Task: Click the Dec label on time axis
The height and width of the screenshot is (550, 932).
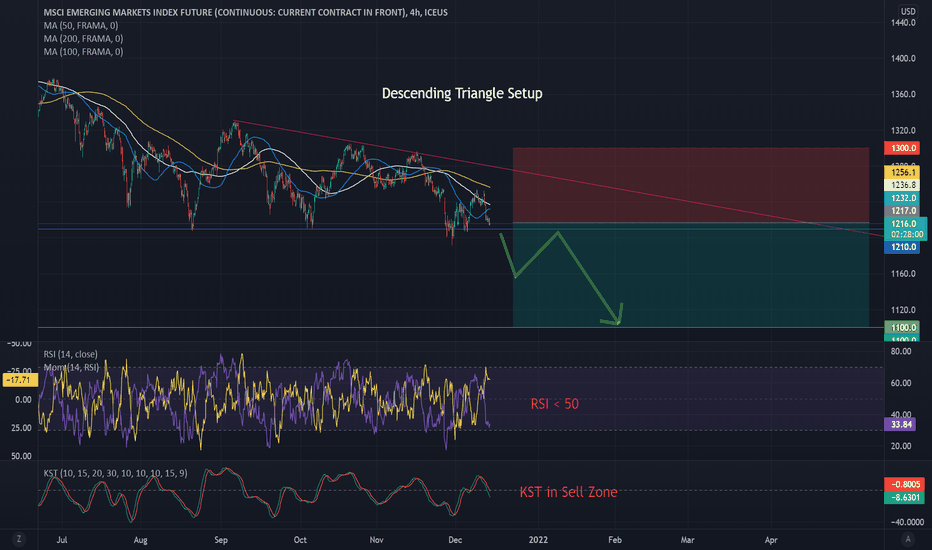Action: tap(455, 540)
